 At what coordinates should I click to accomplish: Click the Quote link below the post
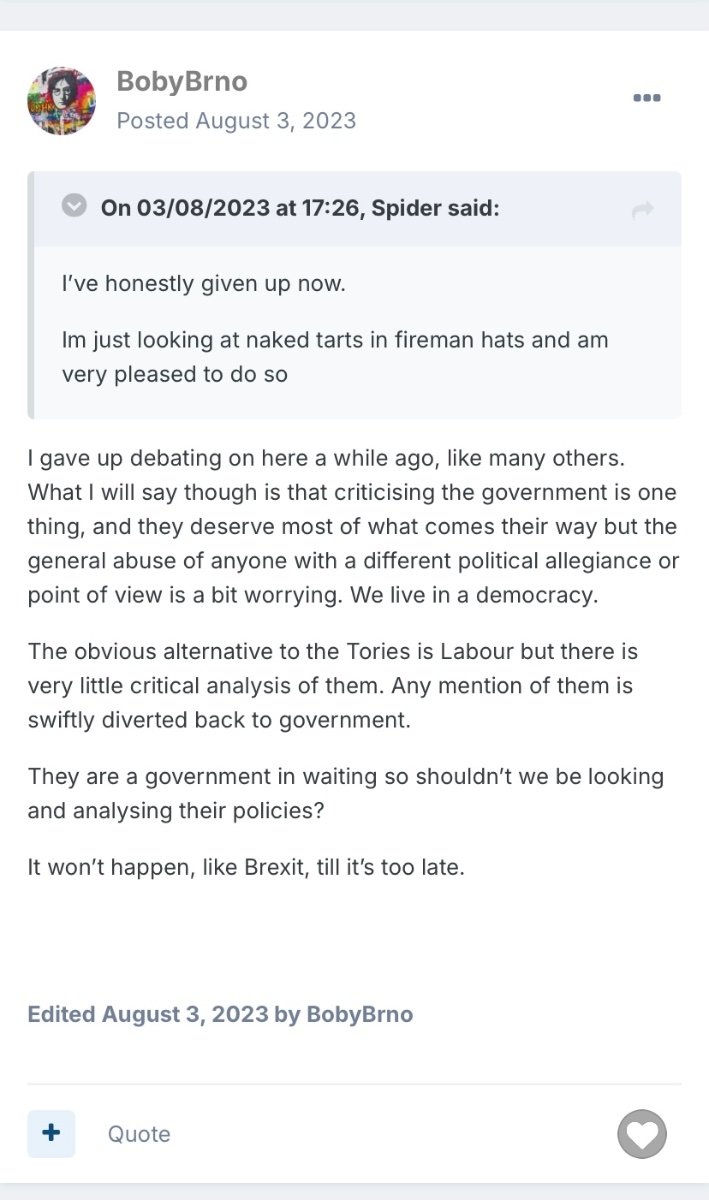(x=139, y=1134)
